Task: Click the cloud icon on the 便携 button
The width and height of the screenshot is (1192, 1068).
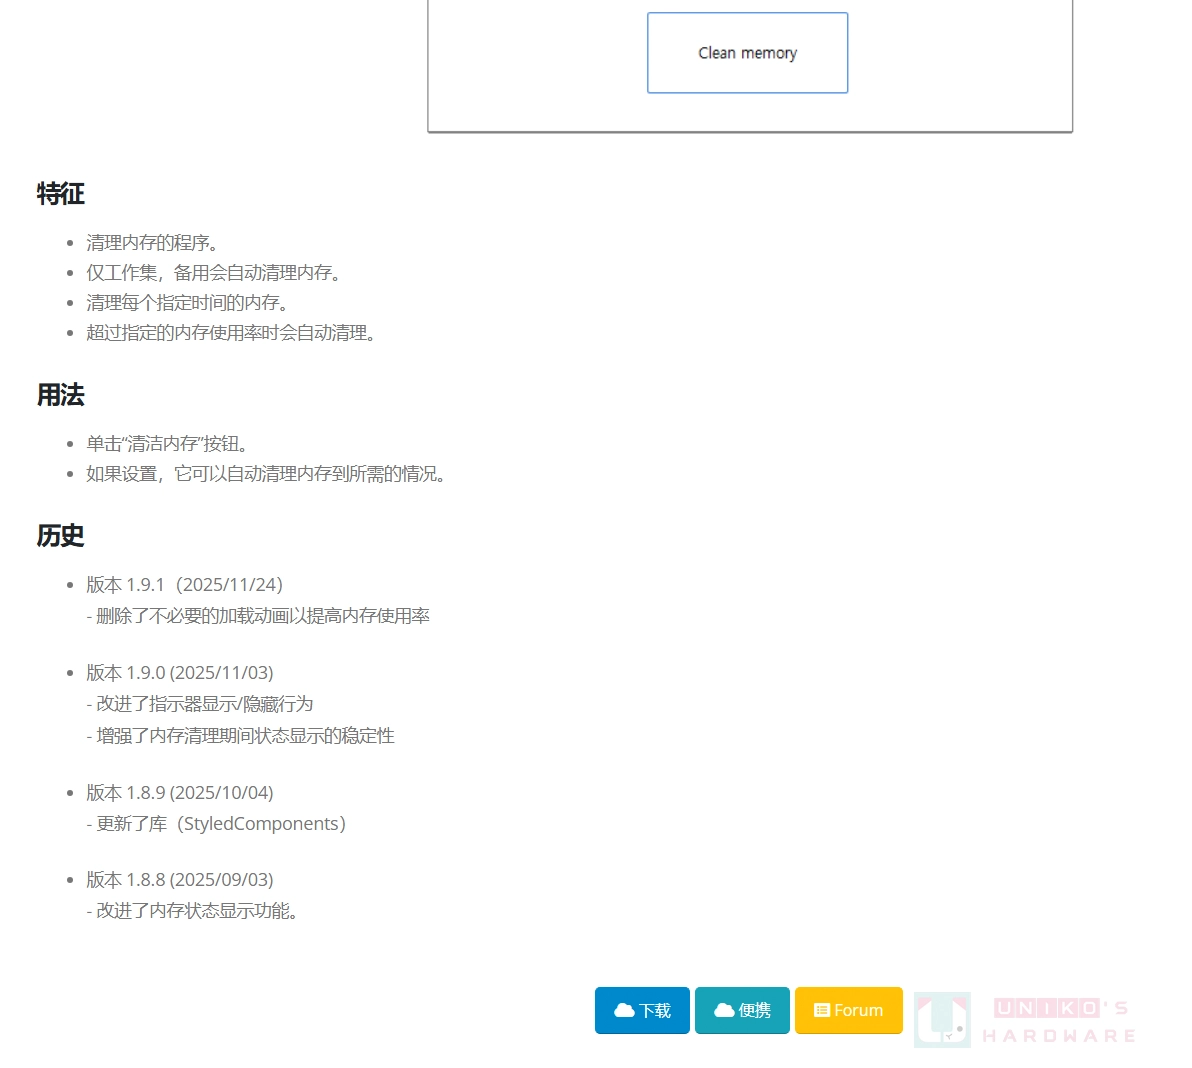Action: pos(723,1010)
